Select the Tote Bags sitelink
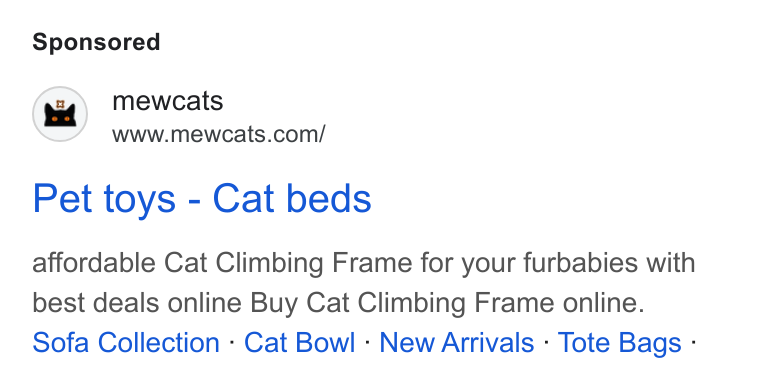 point(620,342)
